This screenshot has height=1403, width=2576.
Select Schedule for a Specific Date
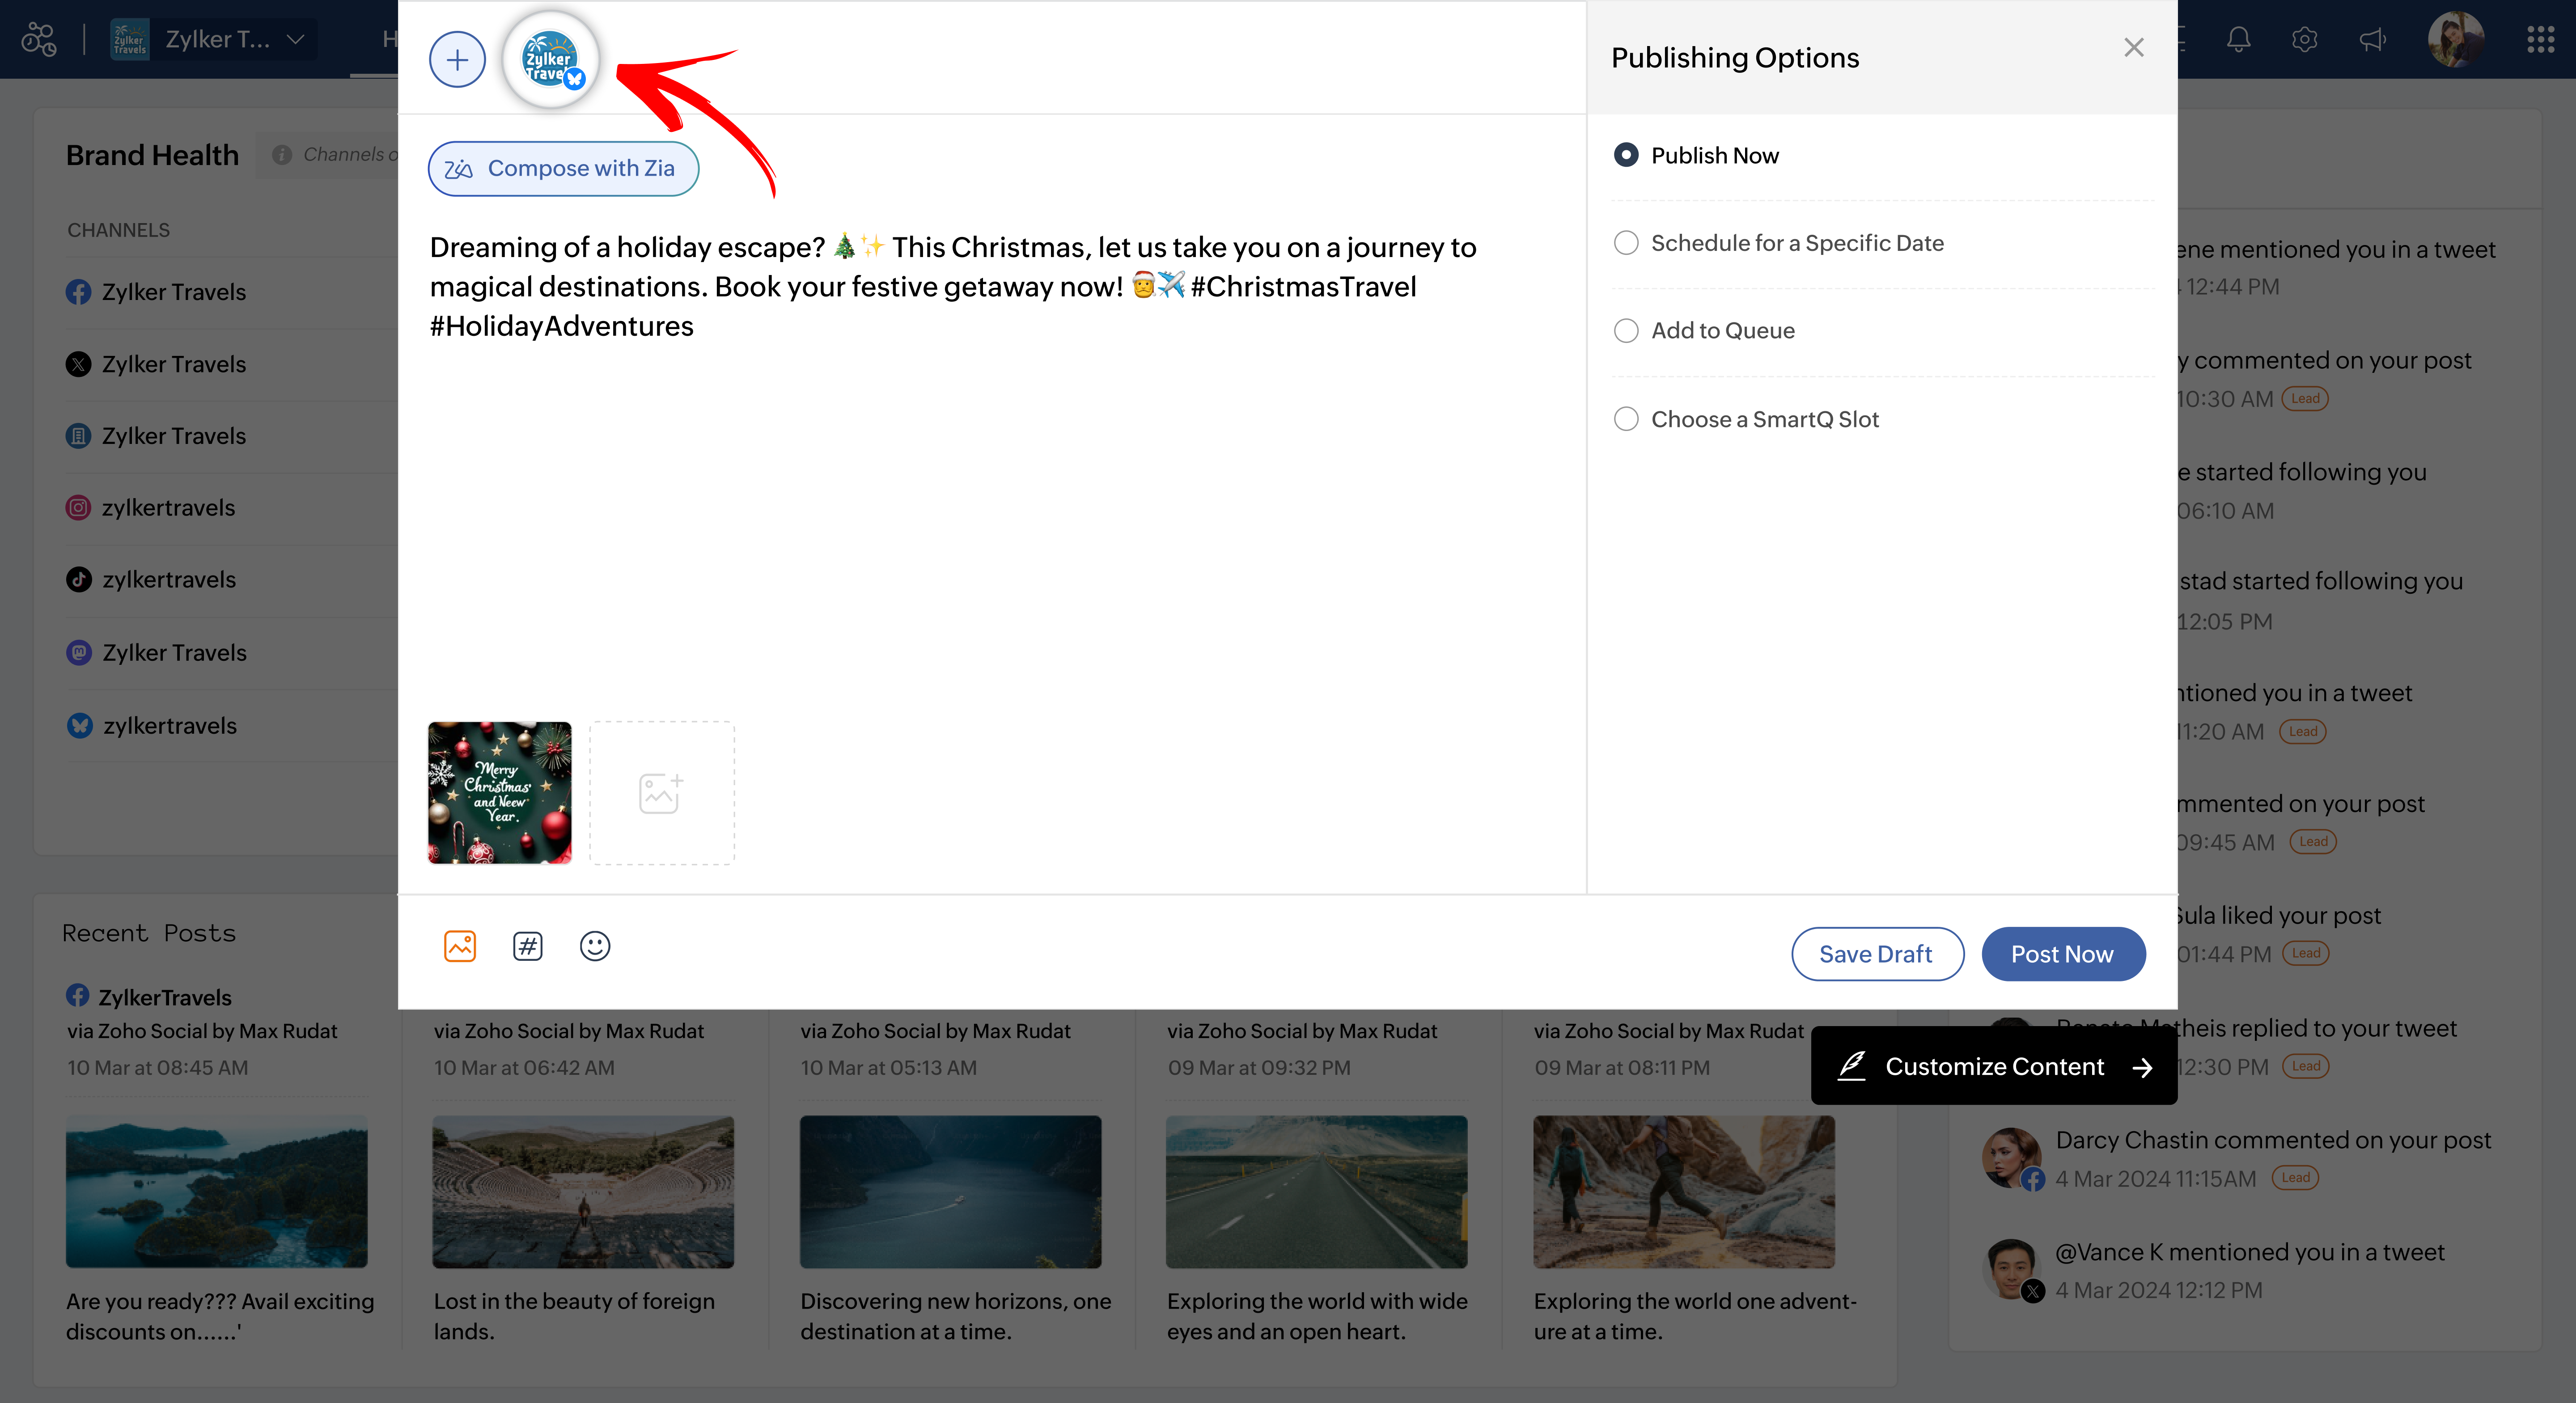[x=1626, y=243]
